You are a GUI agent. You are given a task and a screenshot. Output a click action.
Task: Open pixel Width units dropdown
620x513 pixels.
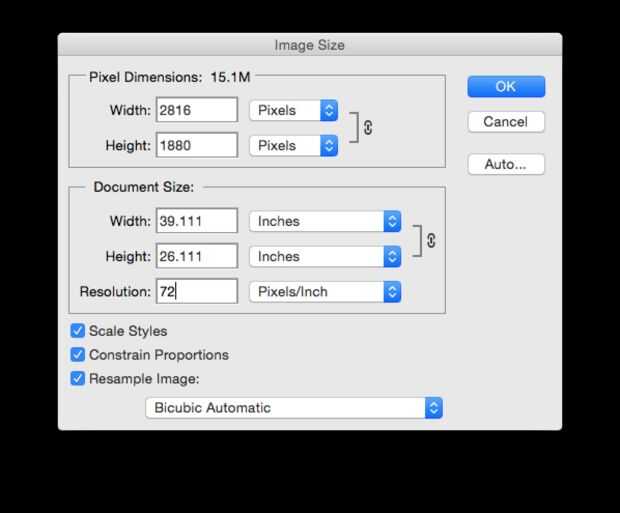click(x=294, y=110)
